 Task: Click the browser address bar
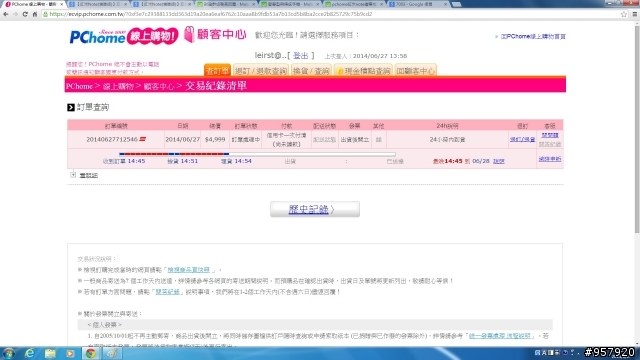(x=331, y=14)
